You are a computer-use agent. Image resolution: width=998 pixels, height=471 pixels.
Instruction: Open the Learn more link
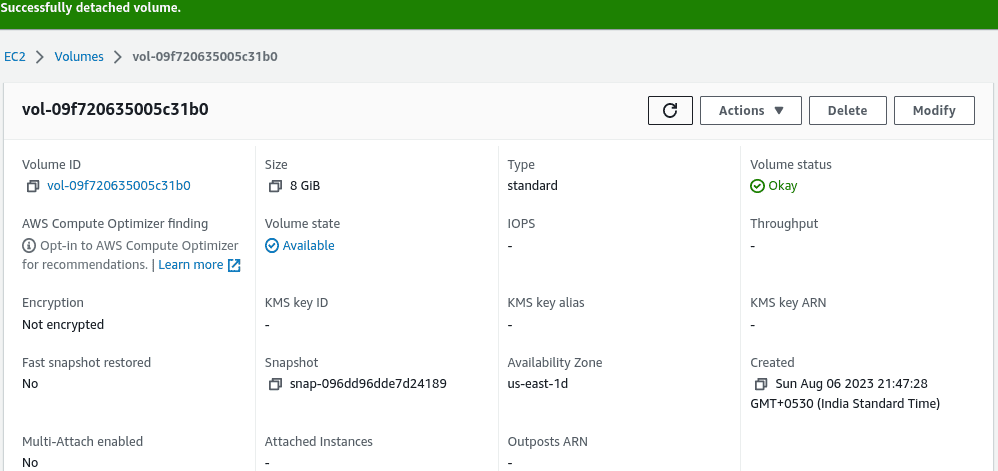[x=191, y=265]
